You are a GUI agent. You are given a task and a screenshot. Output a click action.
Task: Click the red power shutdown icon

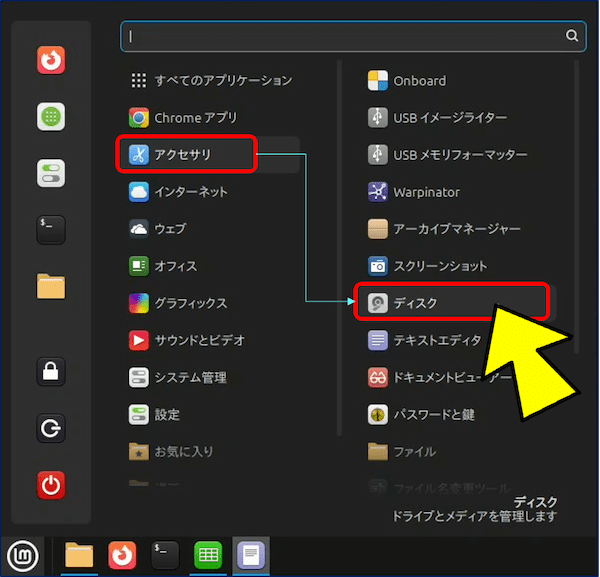[51, 487]
